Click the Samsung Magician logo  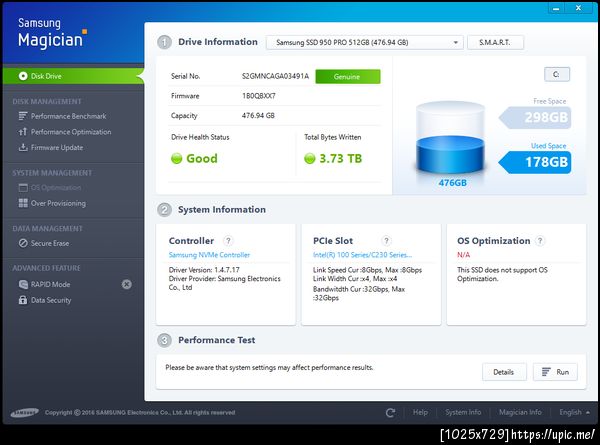(x=52, y=34)
